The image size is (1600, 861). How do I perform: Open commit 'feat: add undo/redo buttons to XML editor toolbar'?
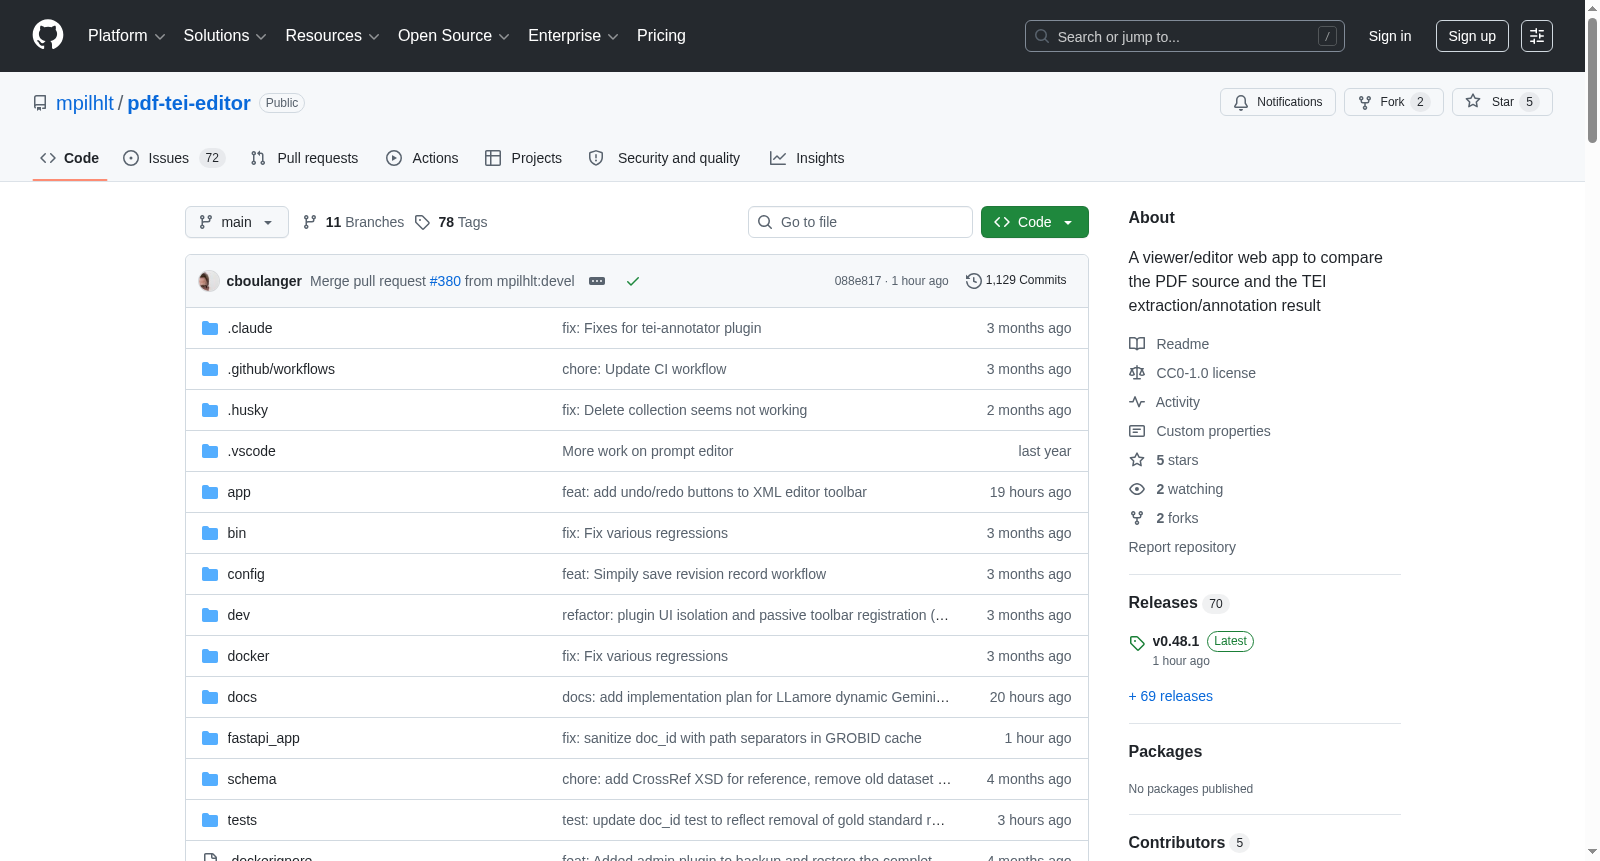coord(714,492)
